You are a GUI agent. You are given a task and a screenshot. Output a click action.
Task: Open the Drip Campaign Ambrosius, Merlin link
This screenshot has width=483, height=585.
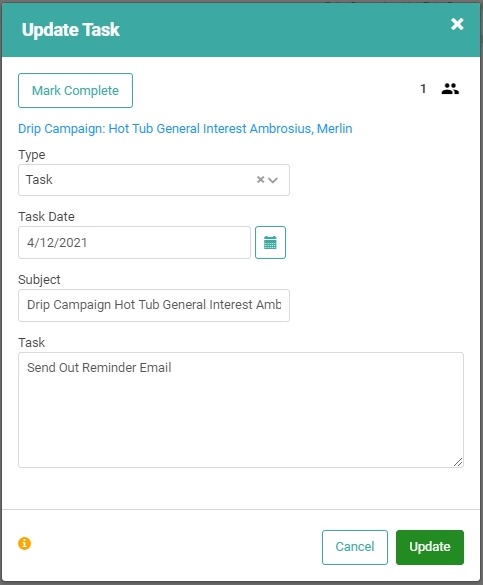[185, 128]
